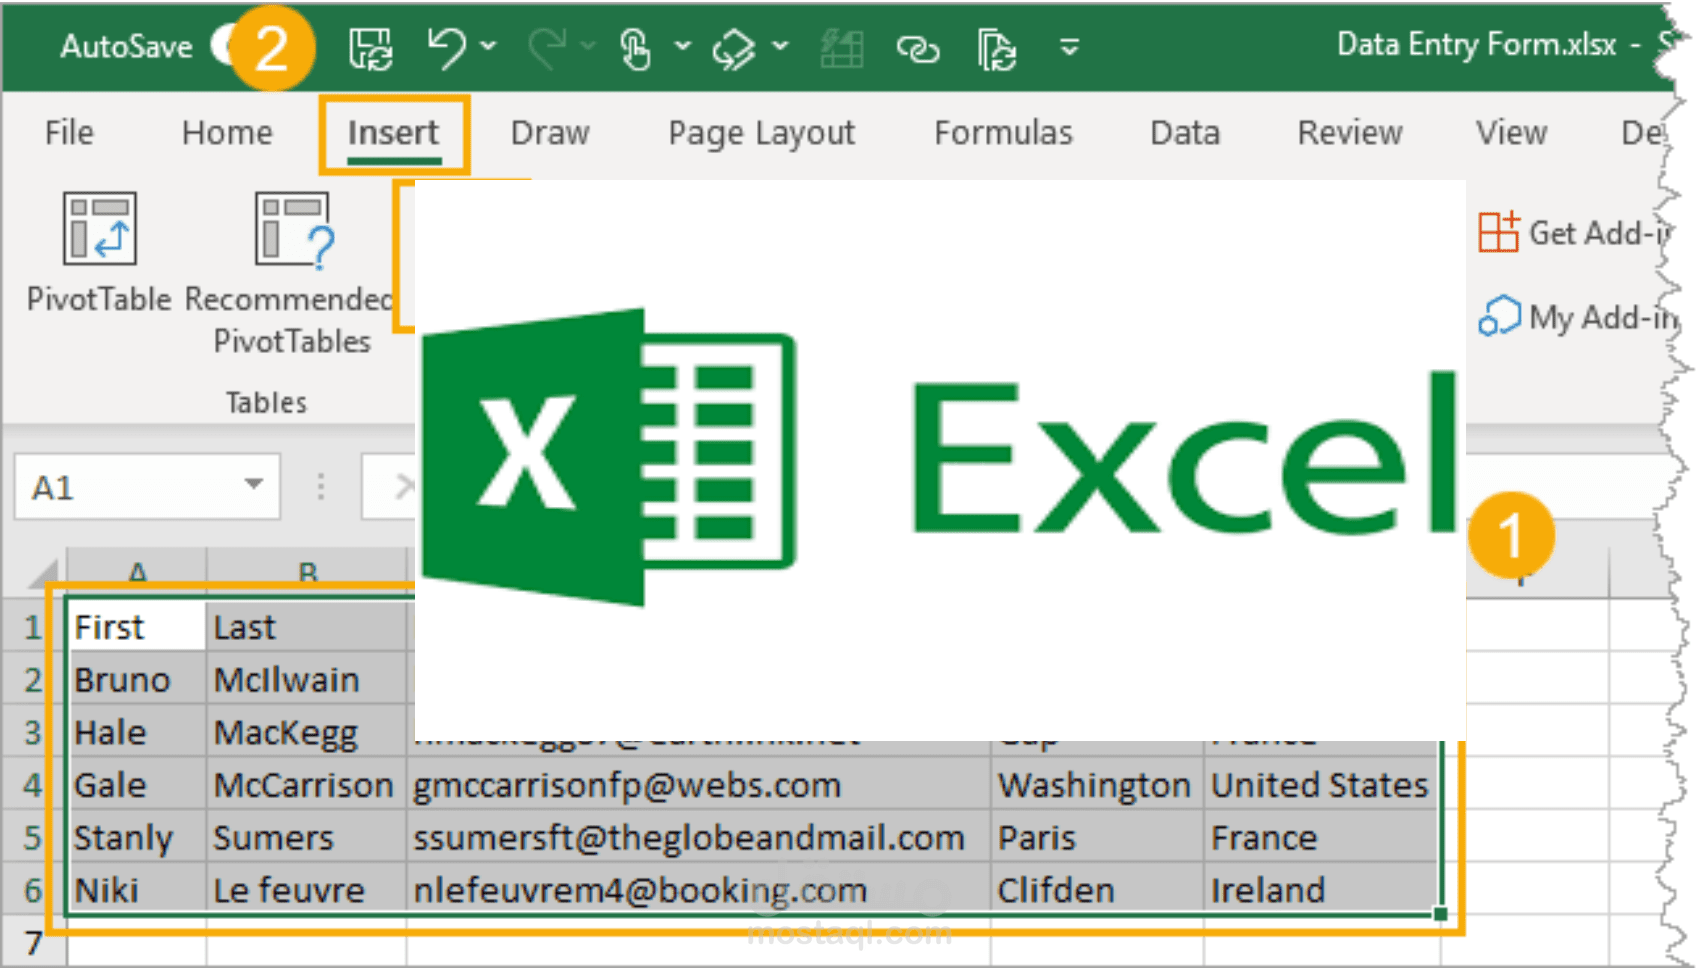Image resolution: width=1700 pixels, height=970 pixels.
Task: Switch to the Home tab
Action: (x=227, y=133)
